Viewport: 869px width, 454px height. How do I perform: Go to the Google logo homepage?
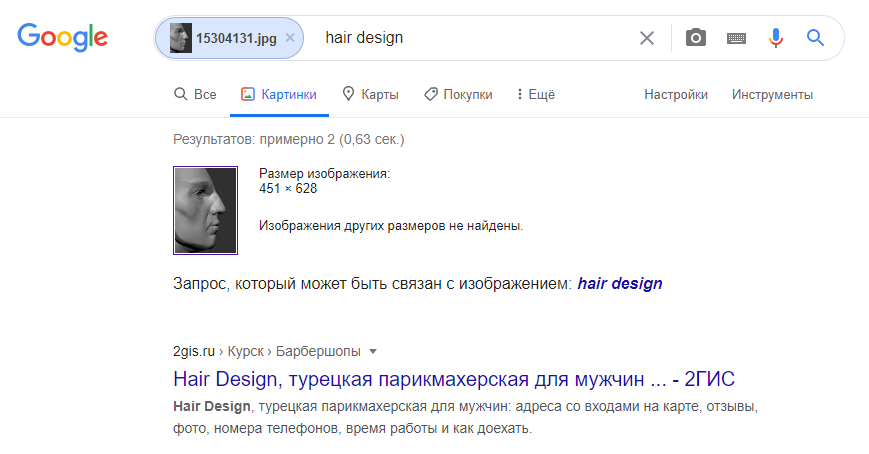point(63,38)
